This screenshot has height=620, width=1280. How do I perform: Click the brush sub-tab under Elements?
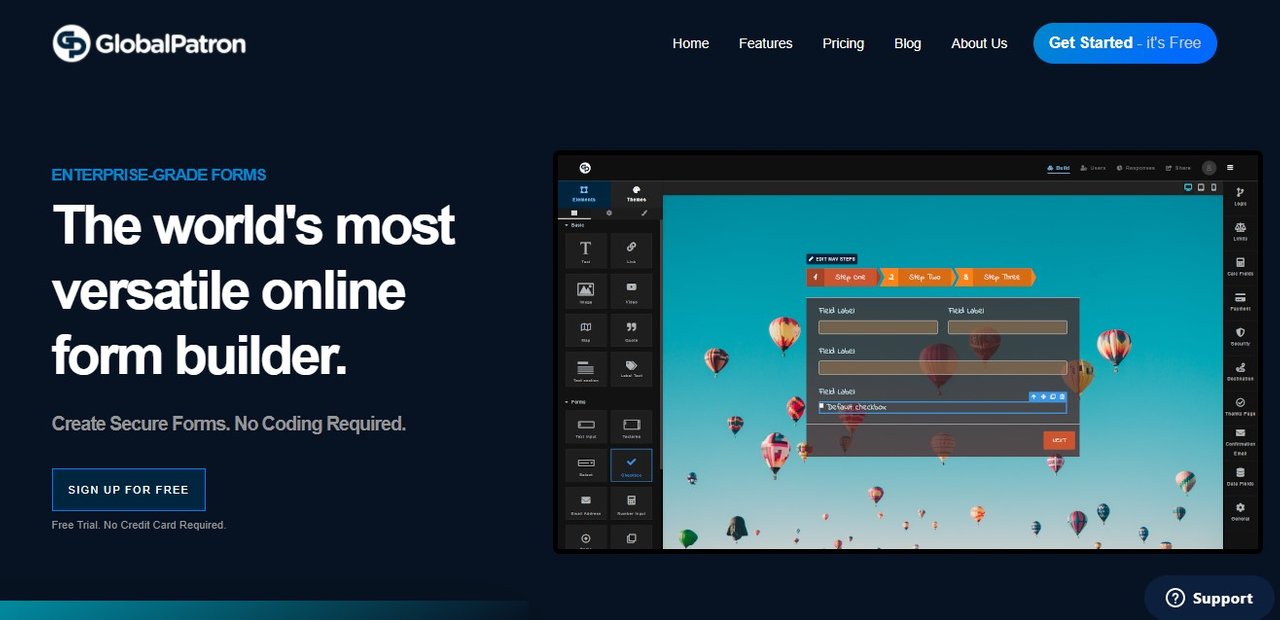click(x=644, y=213)
